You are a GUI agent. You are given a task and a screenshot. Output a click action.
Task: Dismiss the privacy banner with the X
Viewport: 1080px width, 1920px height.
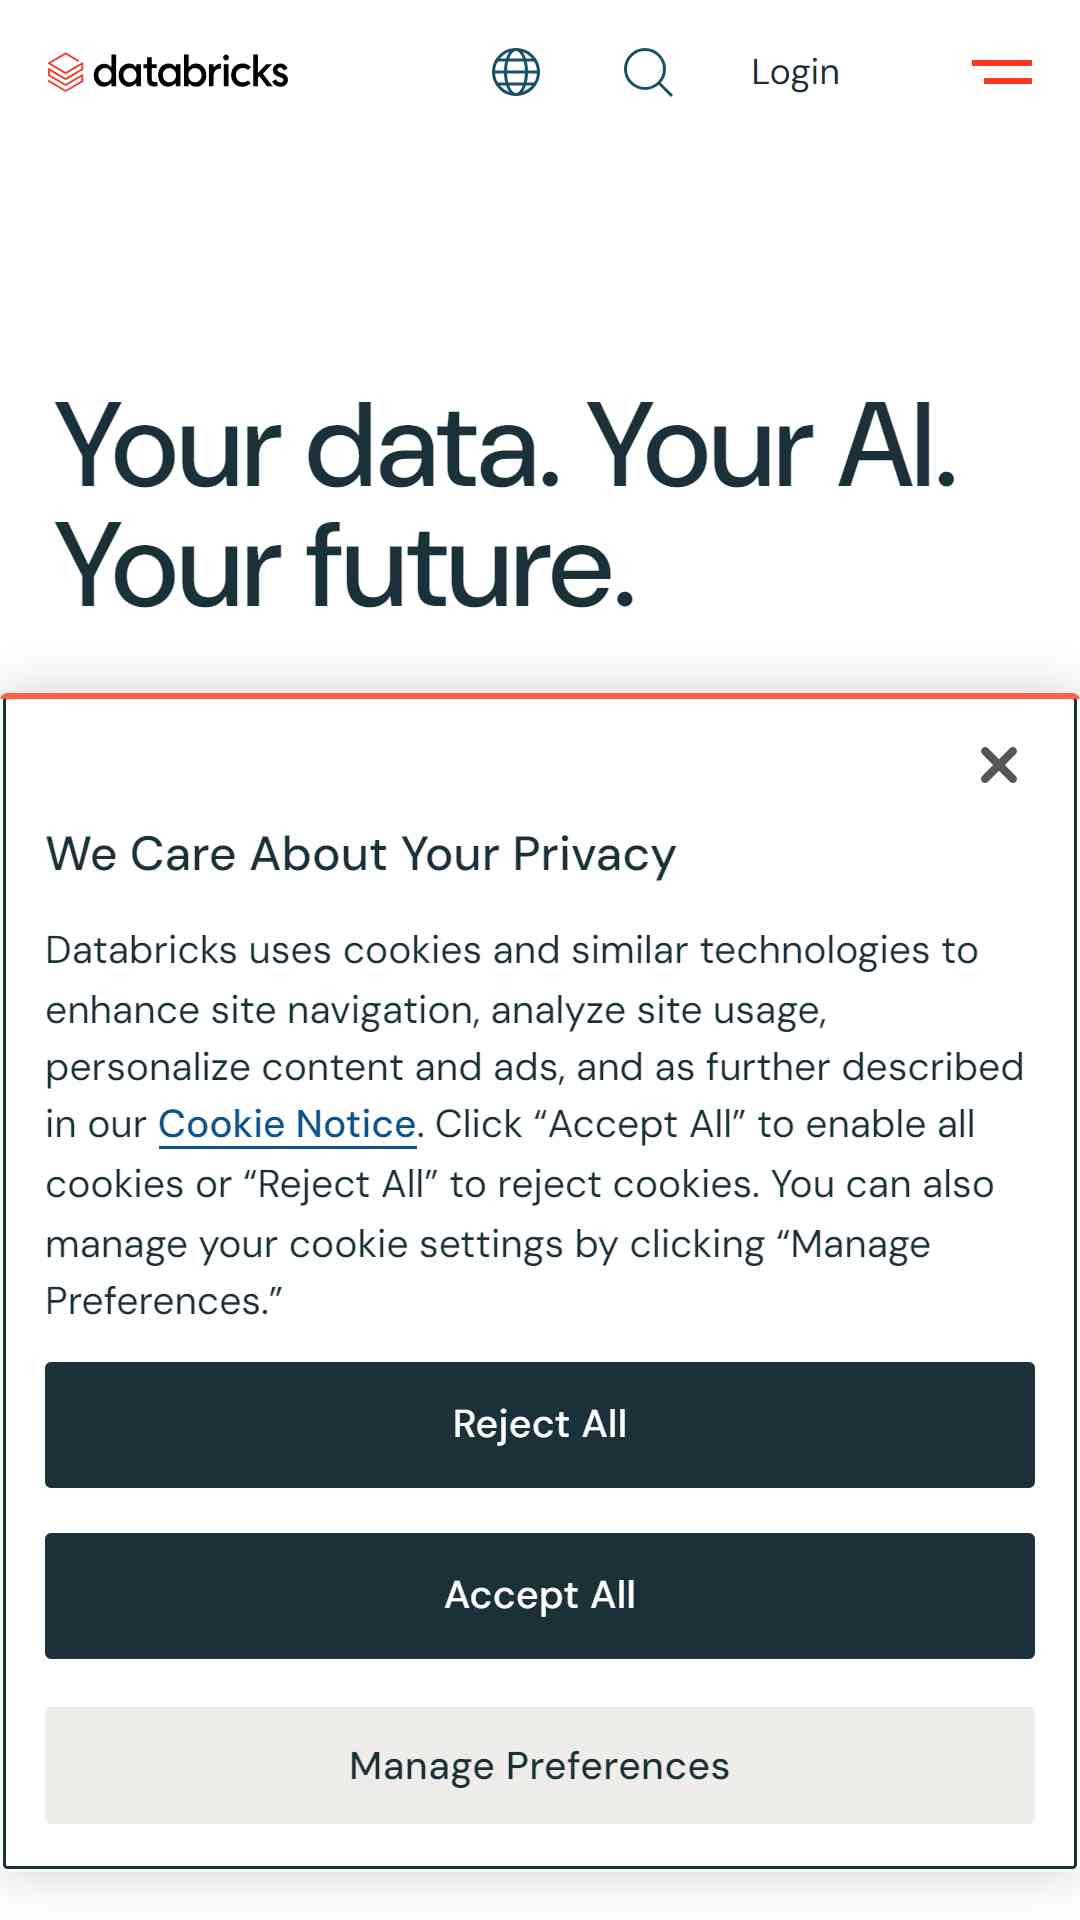[999, 765]
